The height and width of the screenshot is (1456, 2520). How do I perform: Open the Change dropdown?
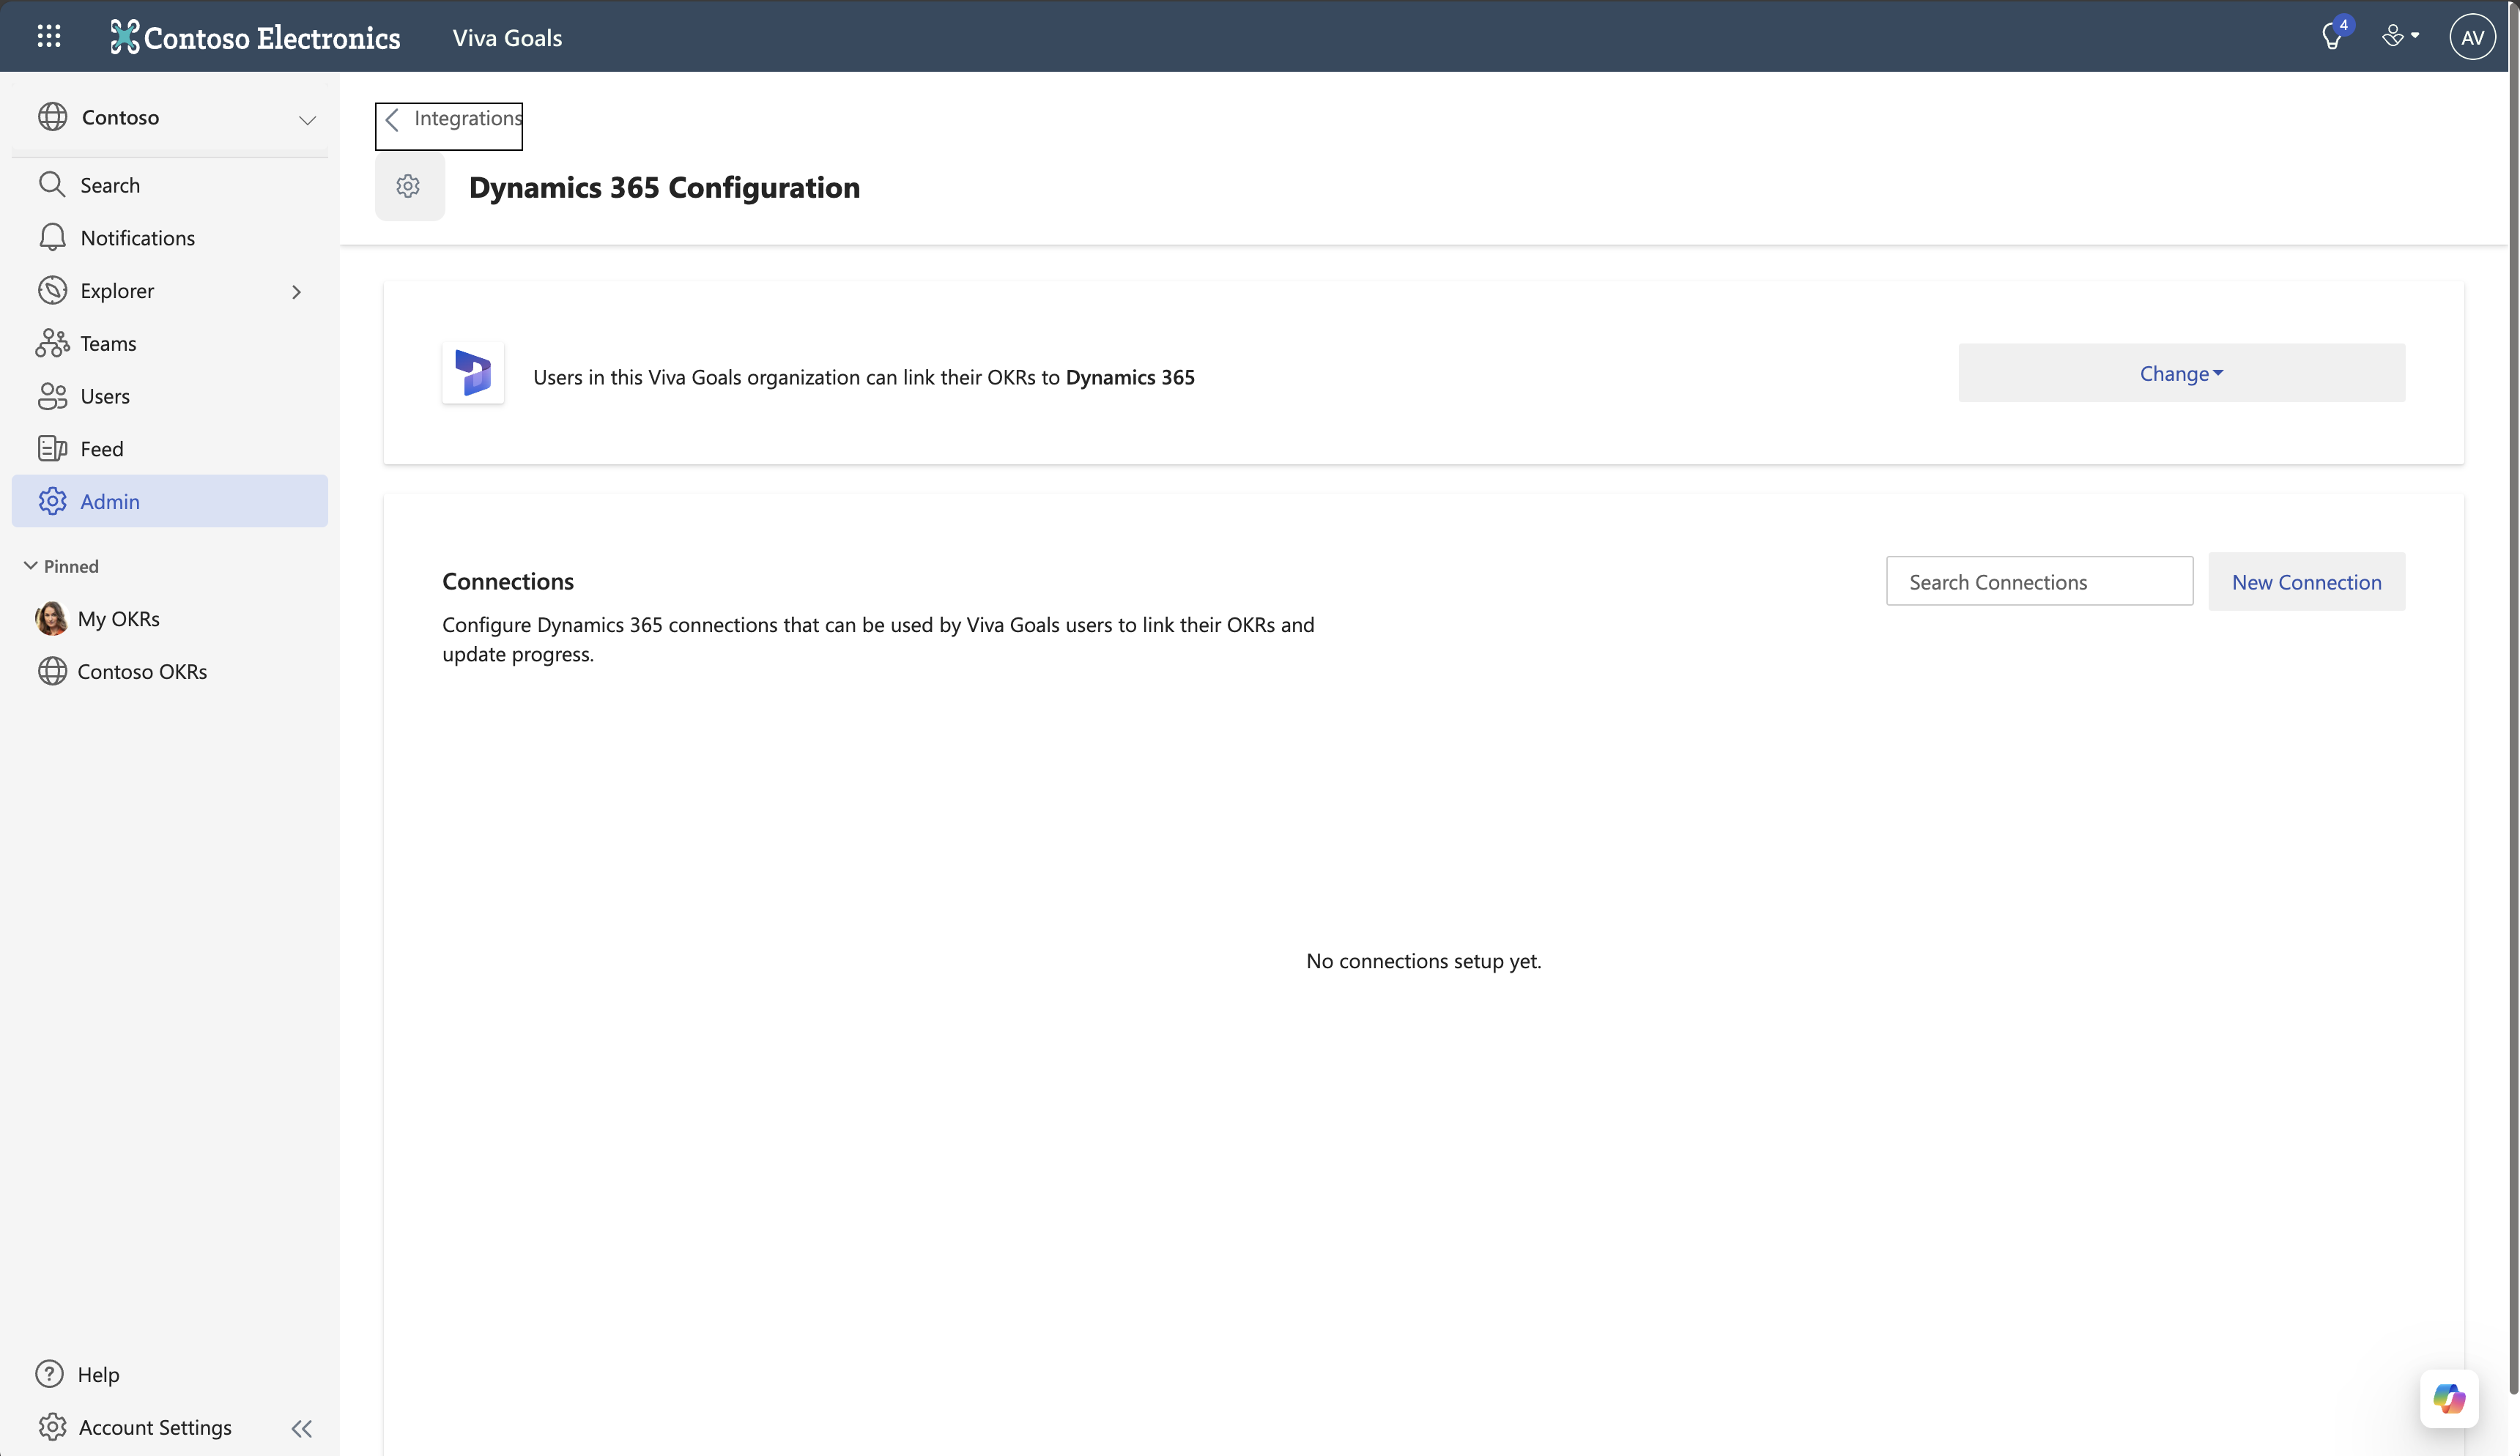tap(2181, 373)
